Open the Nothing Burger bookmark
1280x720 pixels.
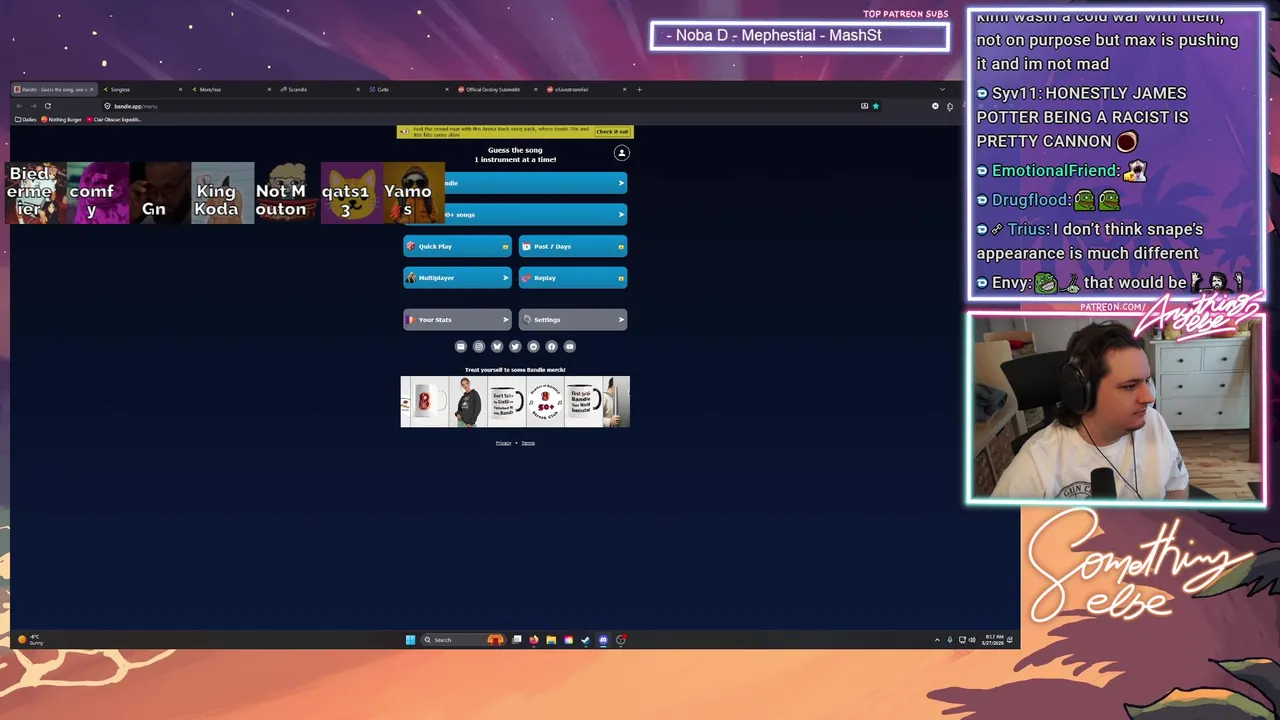(x=62, y=120)
